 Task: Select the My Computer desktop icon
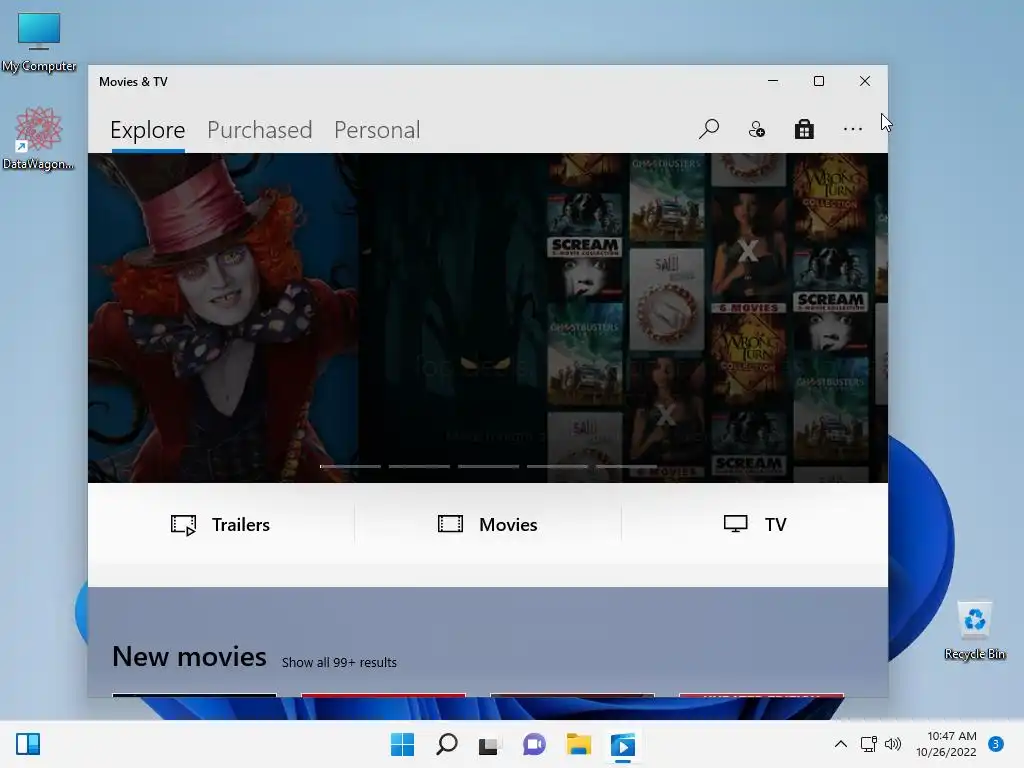pyautogui.click(x=39, y=42)
